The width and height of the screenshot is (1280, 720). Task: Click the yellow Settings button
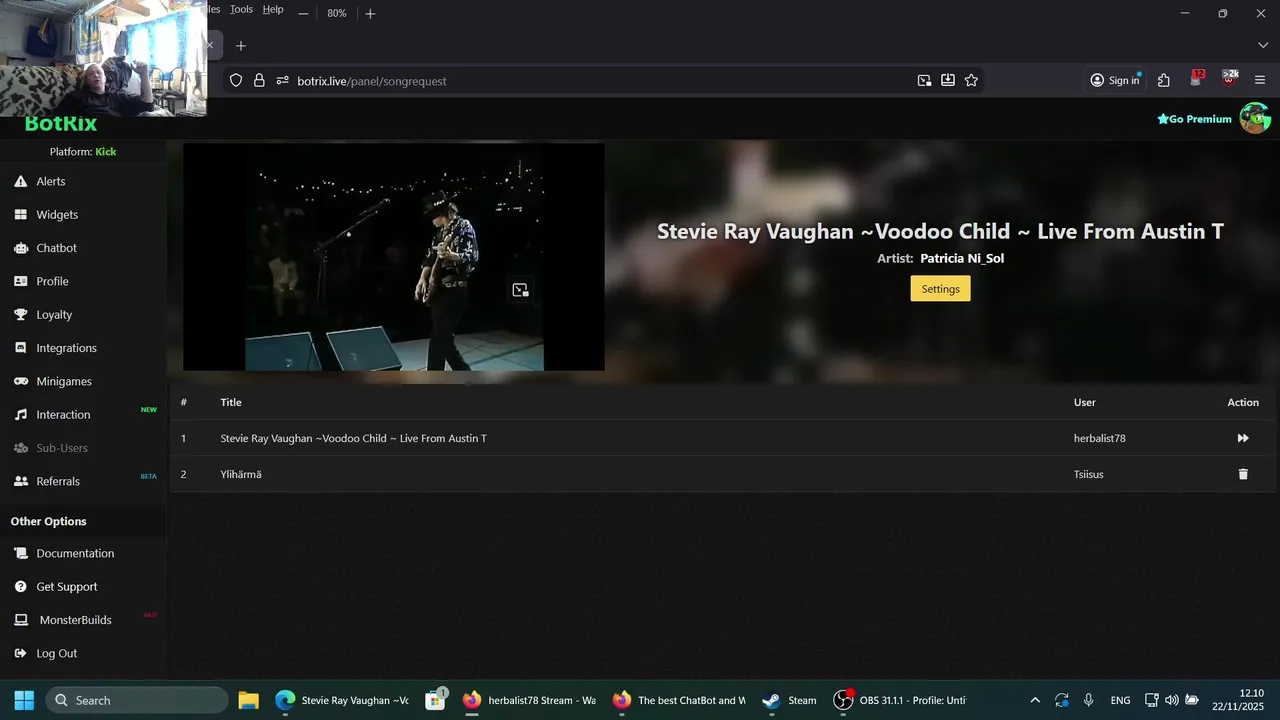pyautogui.click(x=940, y=289)
